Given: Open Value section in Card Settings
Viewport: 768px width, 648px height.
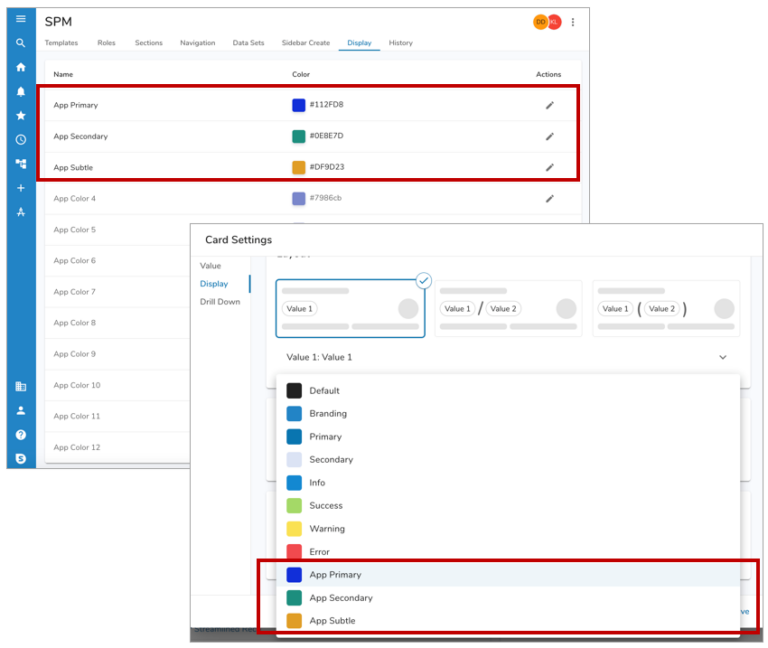Looking at the screenshot, I should tap(210, 266).
